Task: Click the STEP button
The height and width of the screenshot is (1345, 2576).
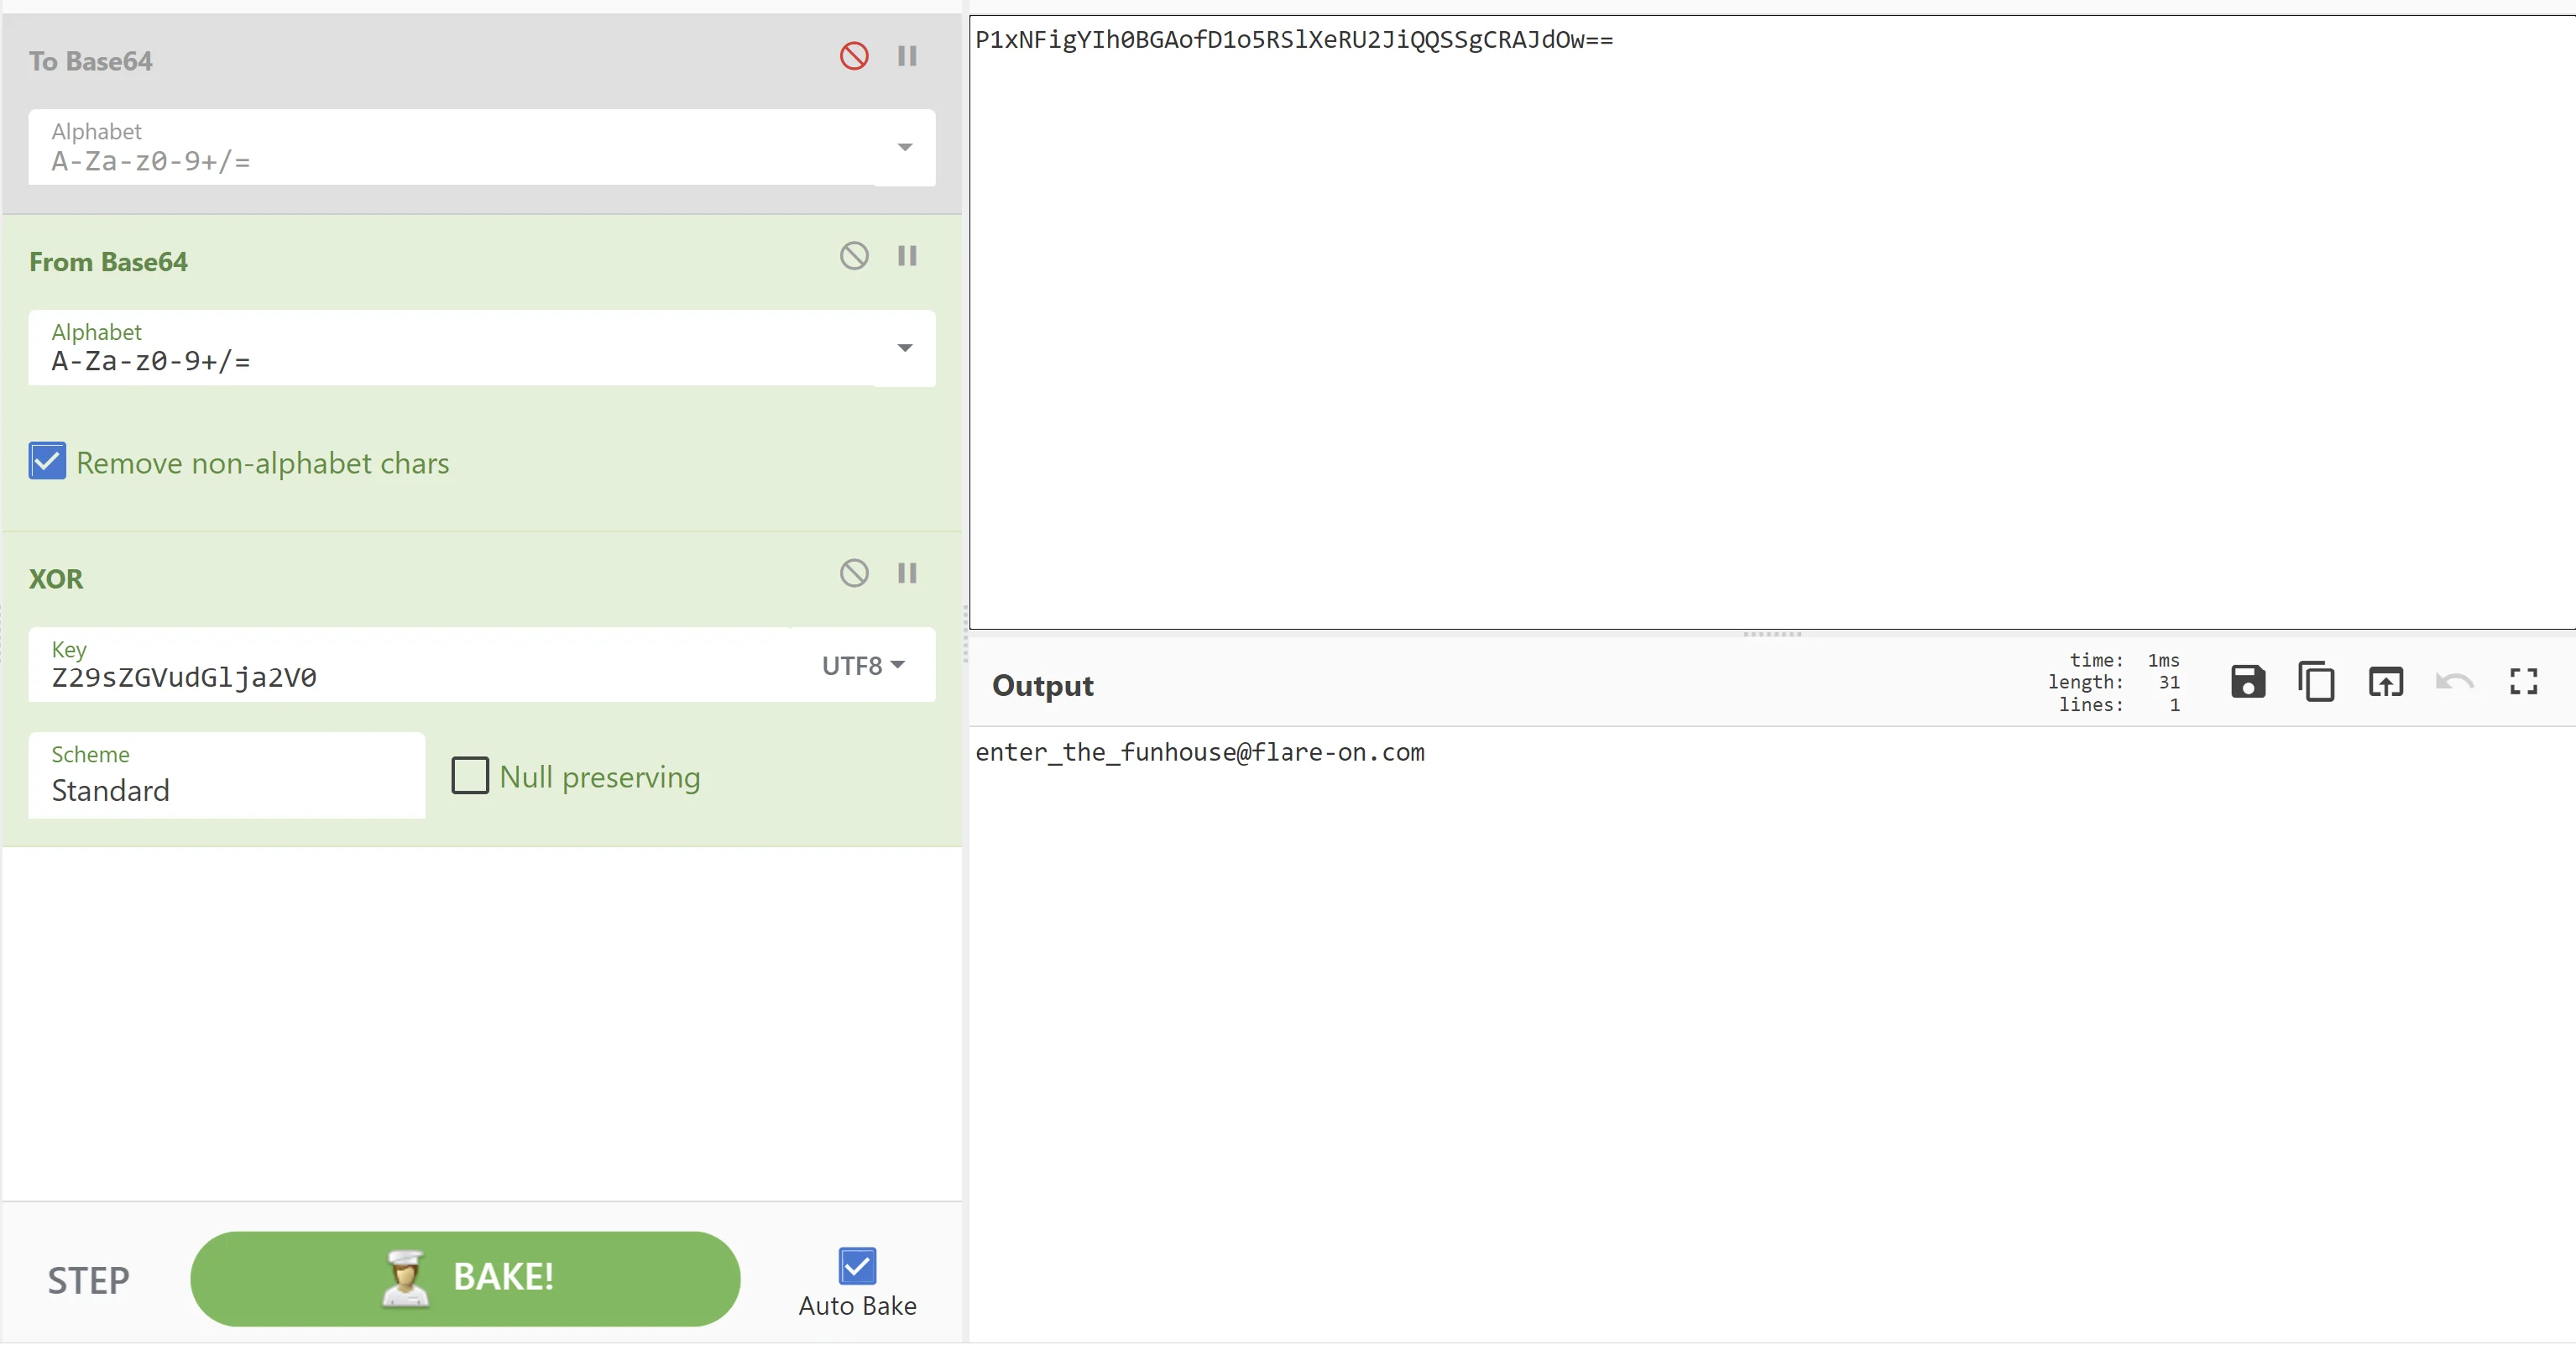Action: pos(88,1280)
